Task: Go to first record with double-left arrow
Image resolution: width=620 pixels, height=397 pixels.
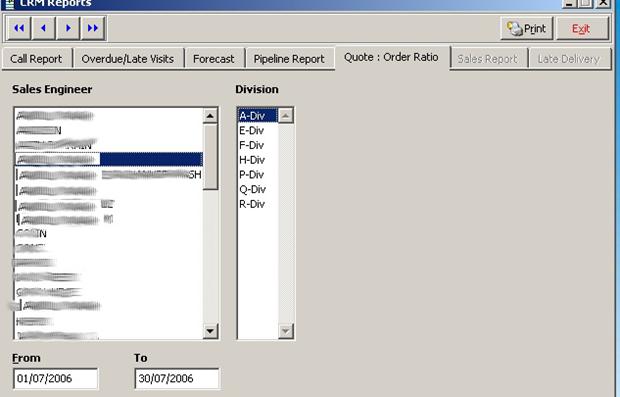Action: 19,28
